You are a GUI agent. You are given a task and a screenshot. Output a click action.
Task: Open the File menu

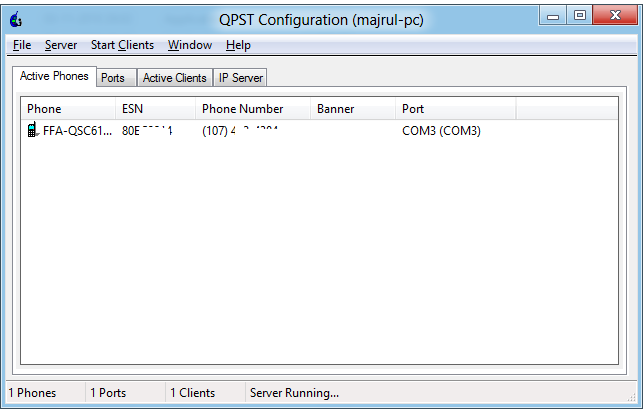pos(22,45)
